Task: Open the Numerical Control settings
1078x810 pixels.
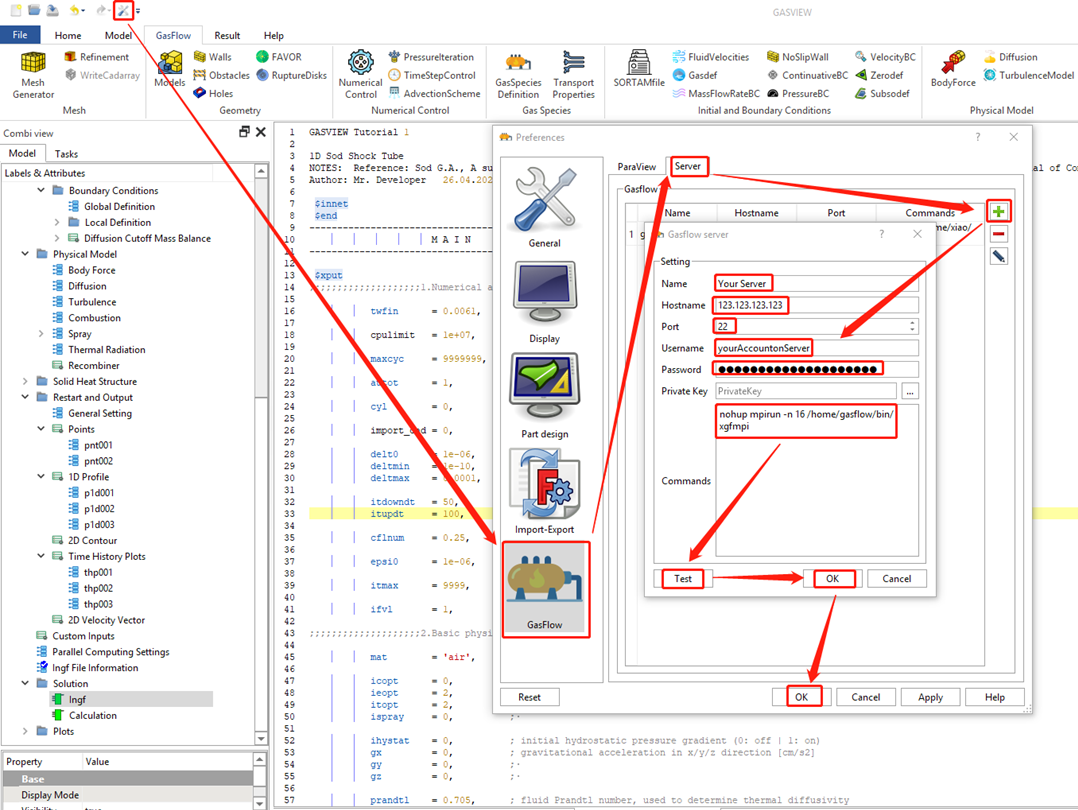Action: click(x=360, y=75)
